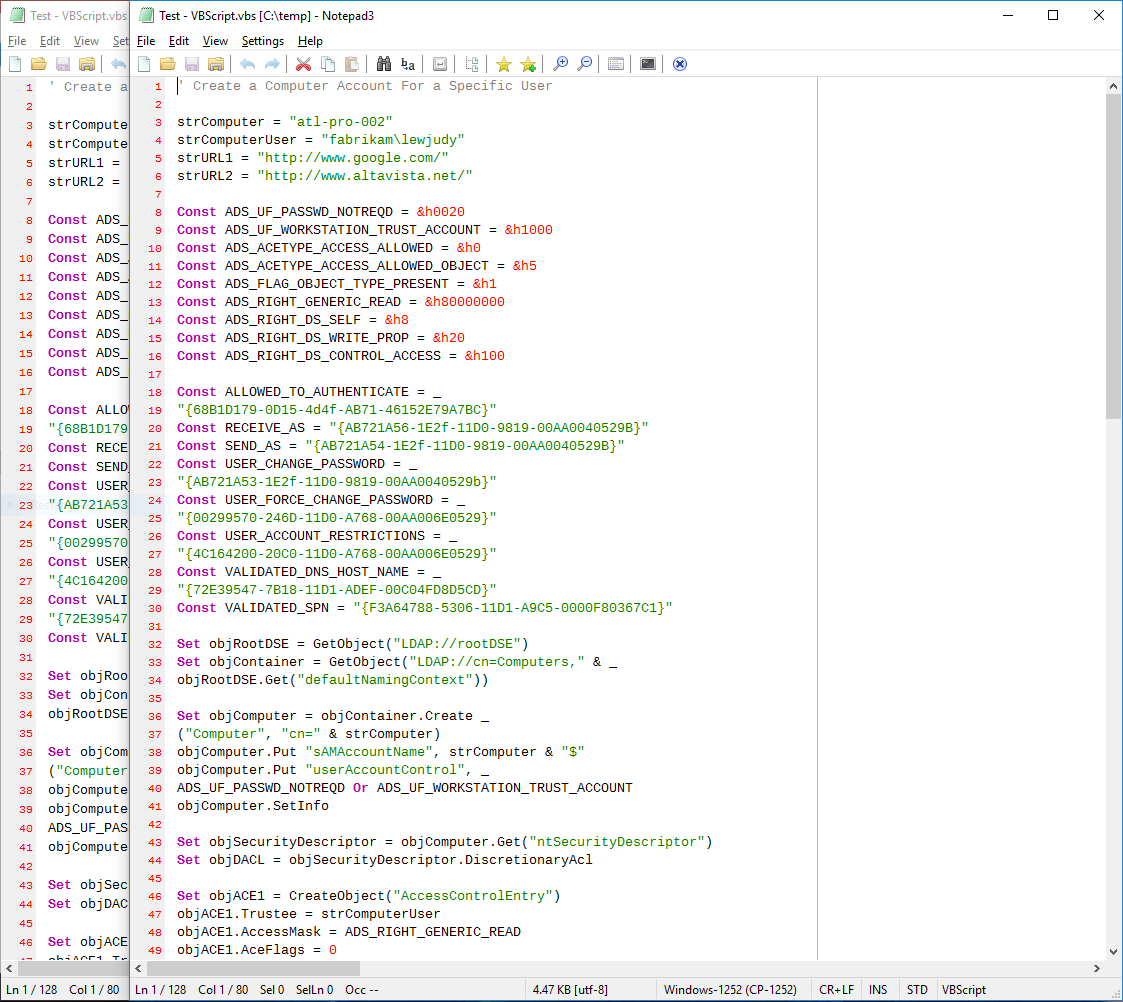Open syntax scheme selection icon

616,64
